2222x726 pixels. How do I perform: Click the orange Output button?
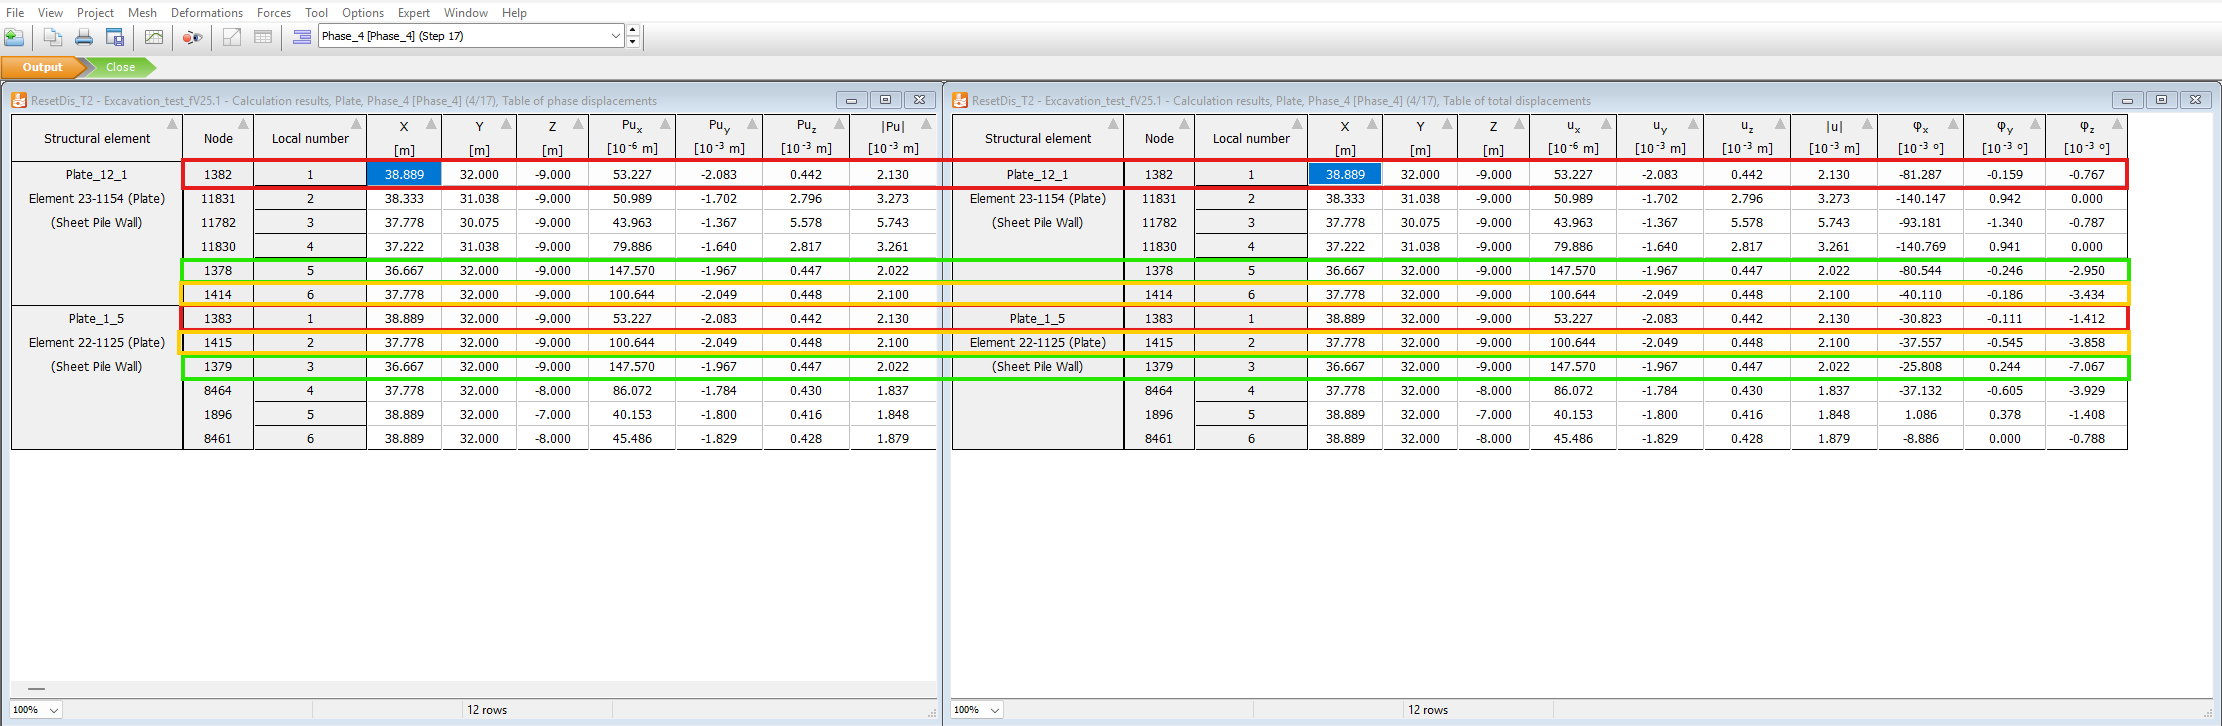42,67
